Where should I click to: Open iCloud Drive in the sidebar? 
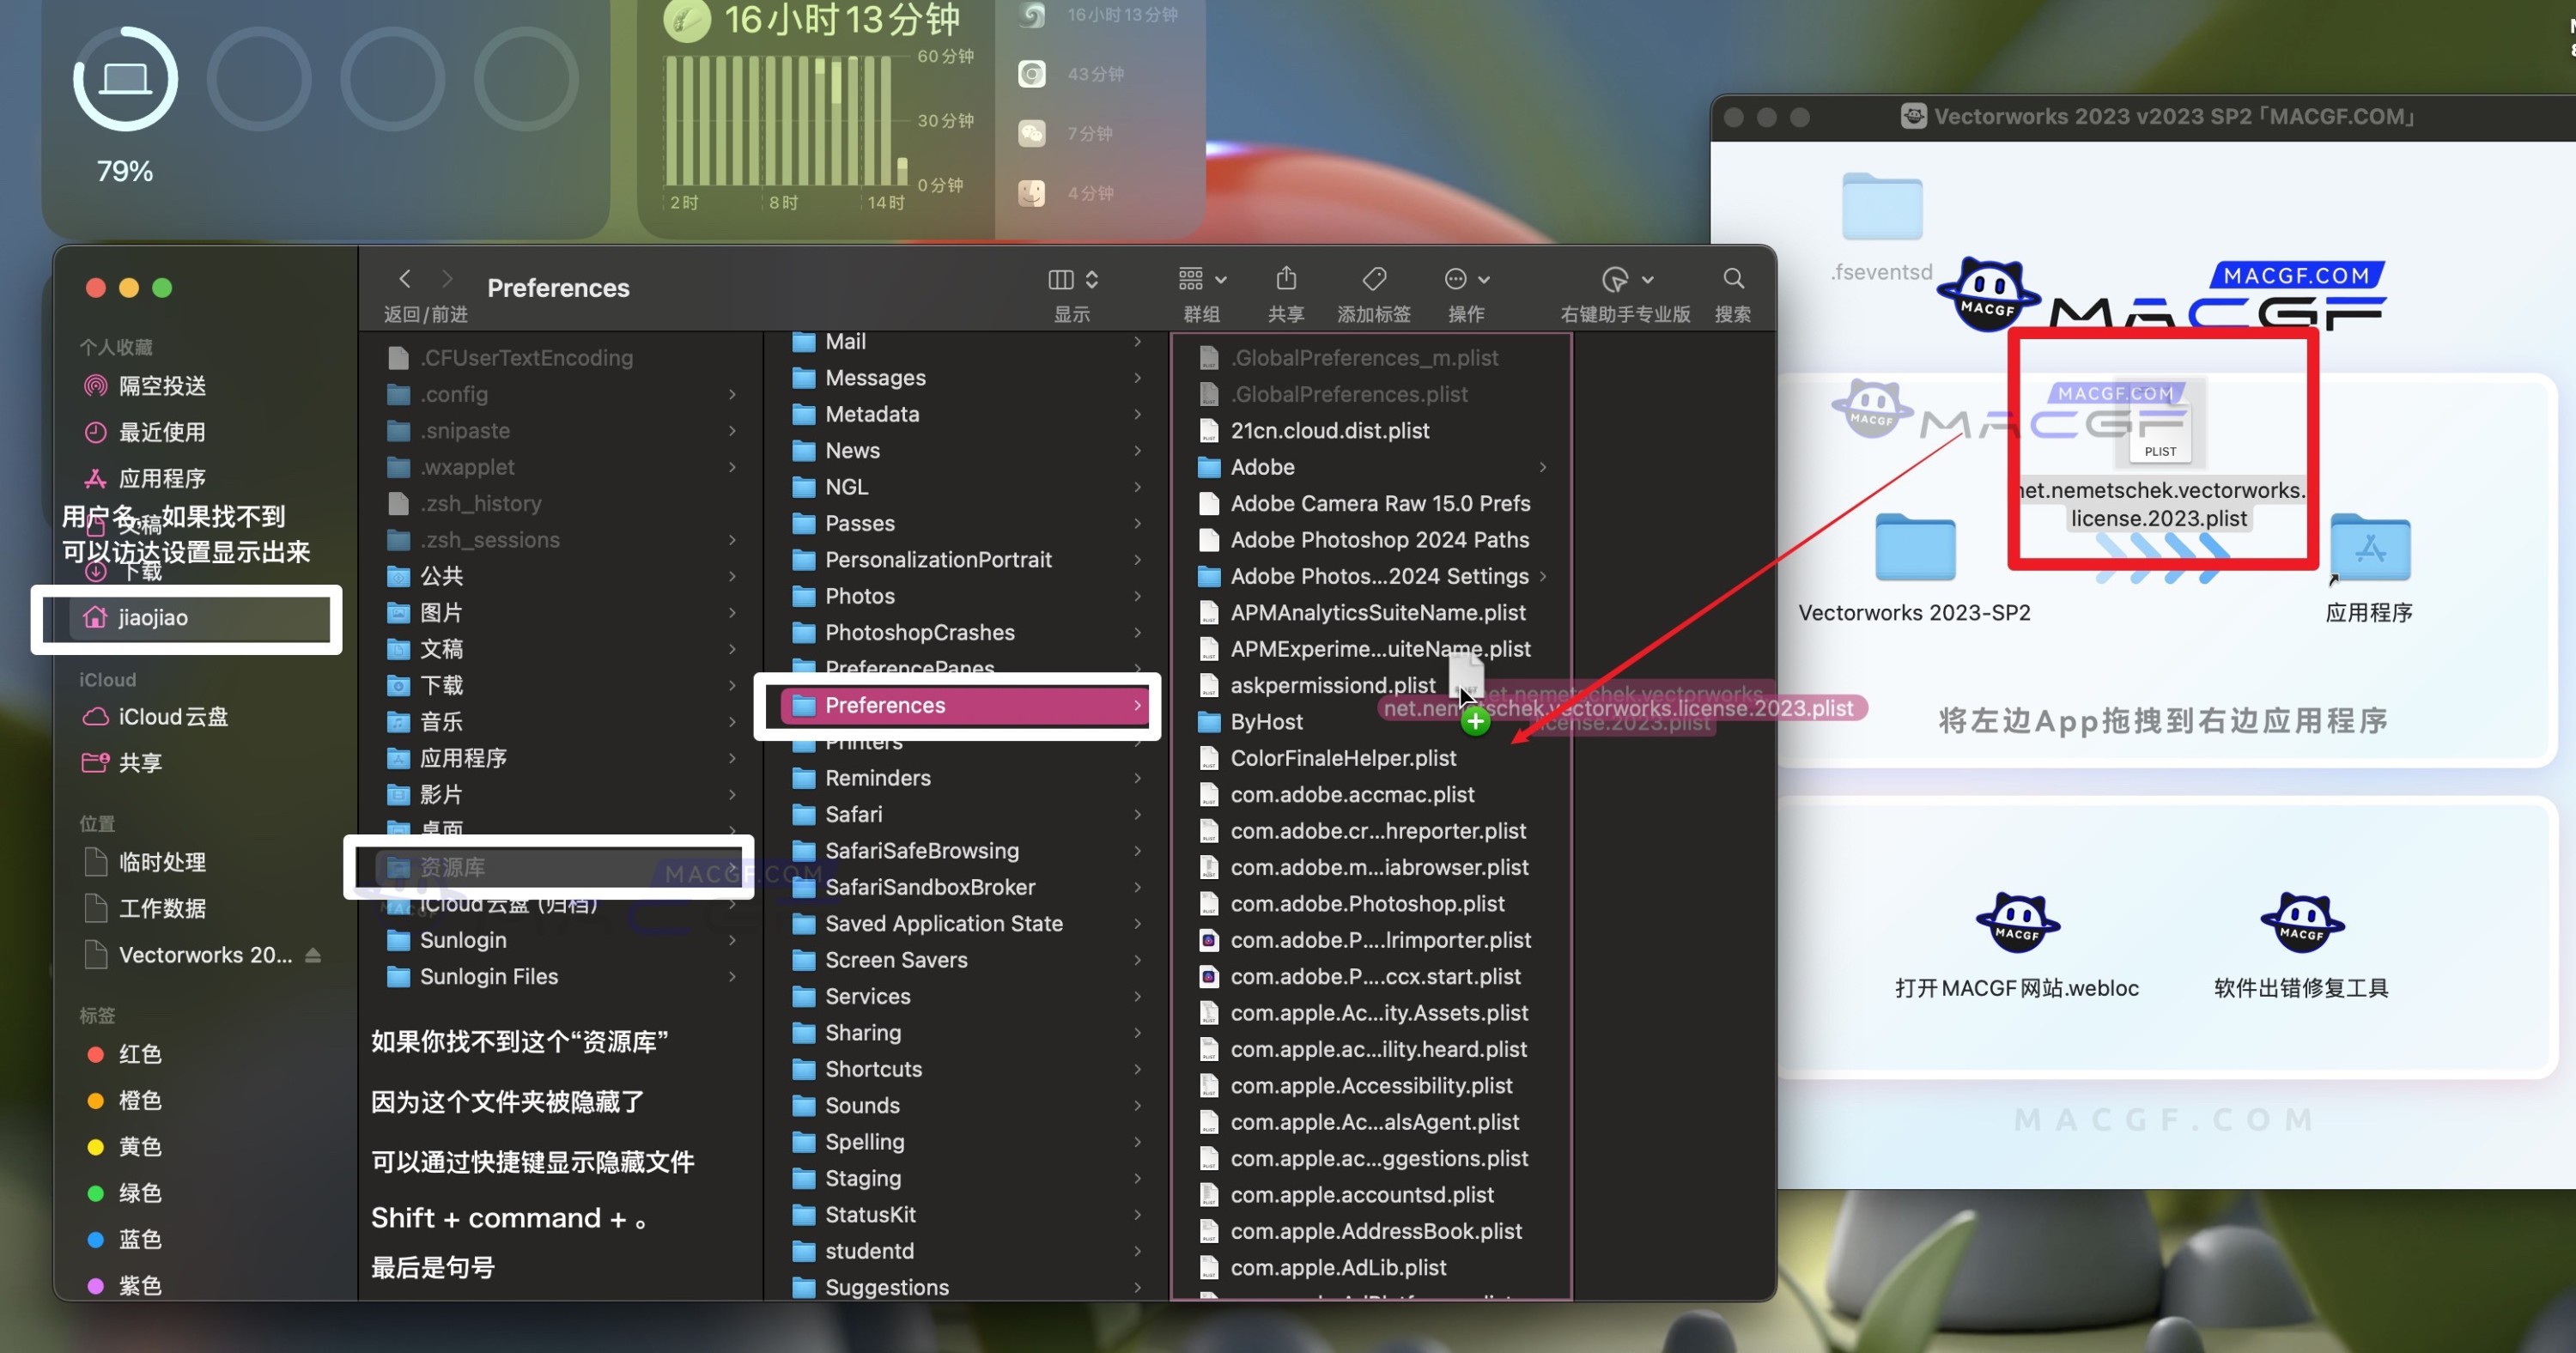(x=172, y=717)
